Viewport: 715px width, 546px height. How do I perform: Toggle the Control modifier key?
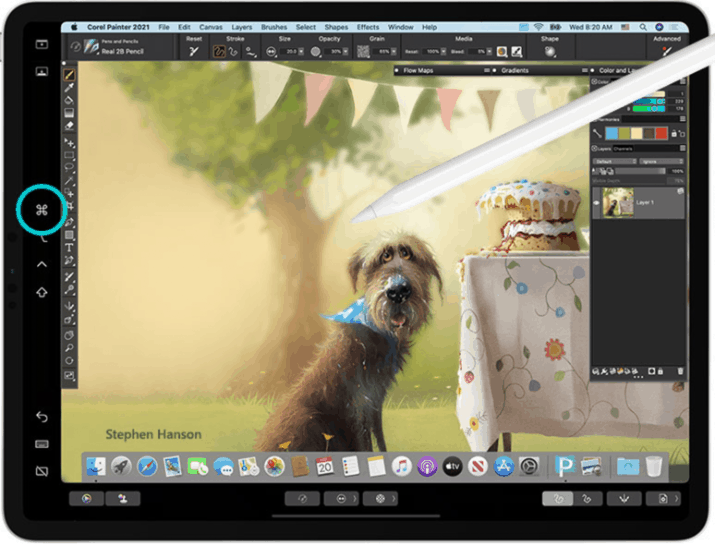[x=42, y=264]
